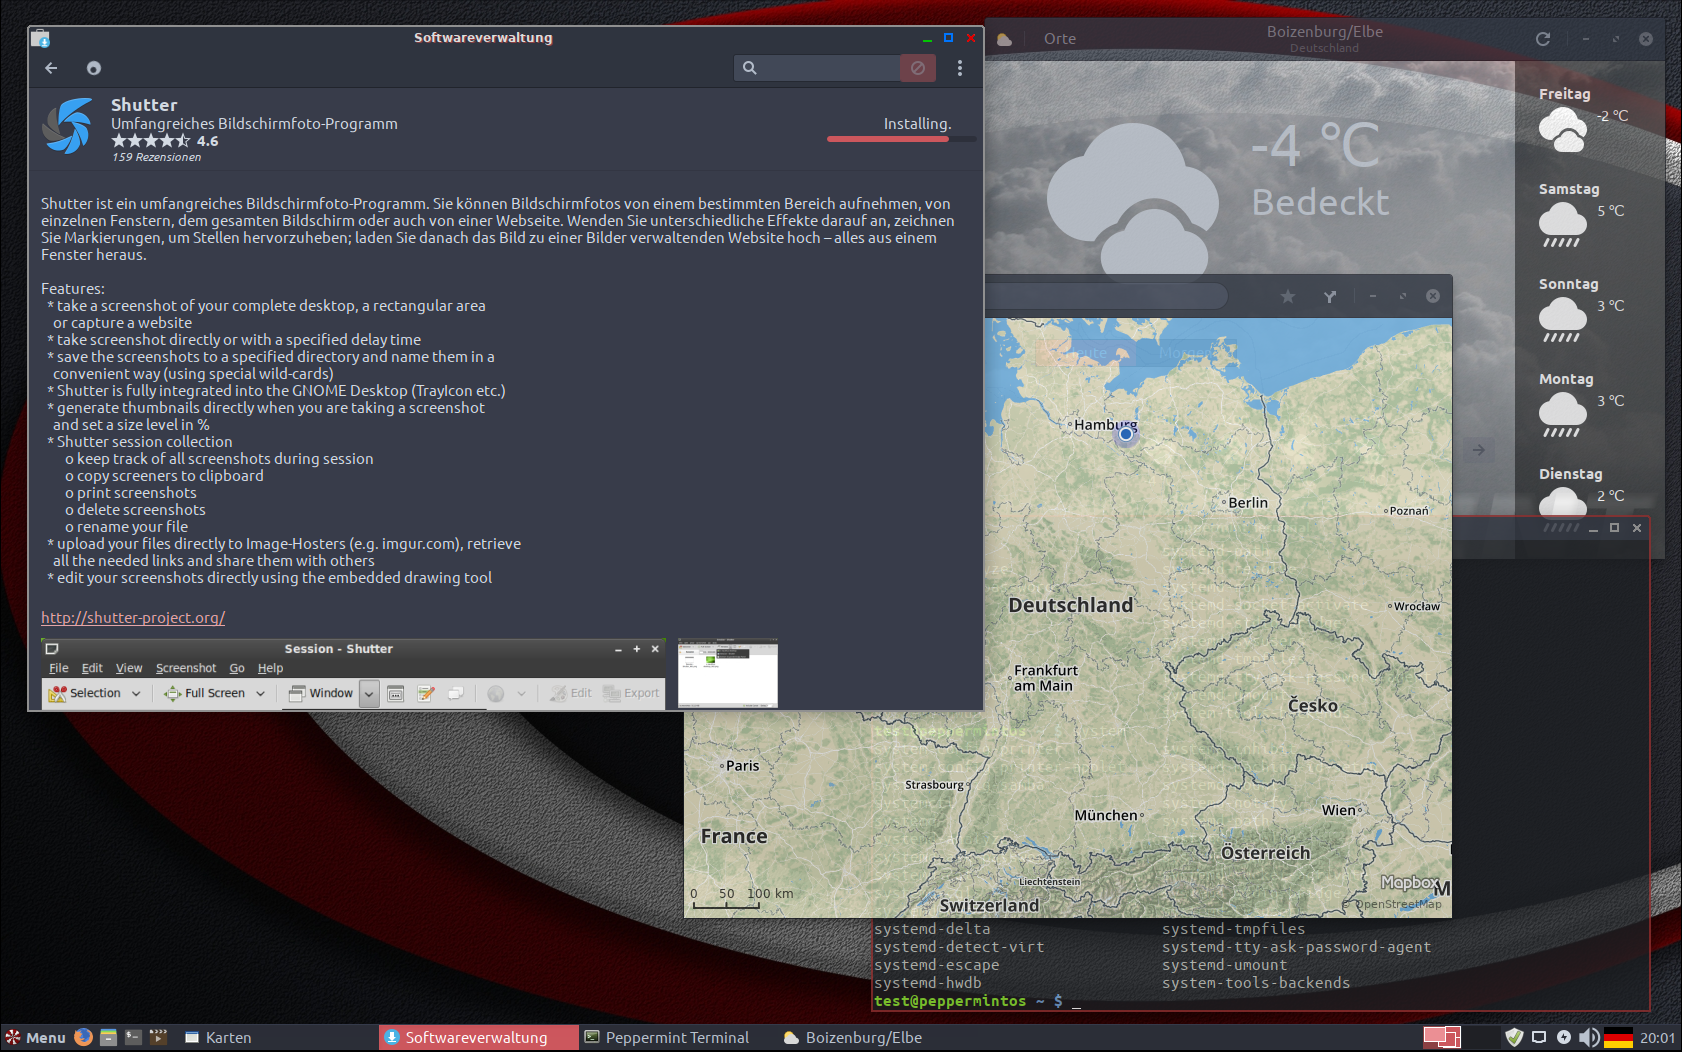1682x1052 pixels.
Task: Launch Firefox from the panel
Action: point(84,1037)
